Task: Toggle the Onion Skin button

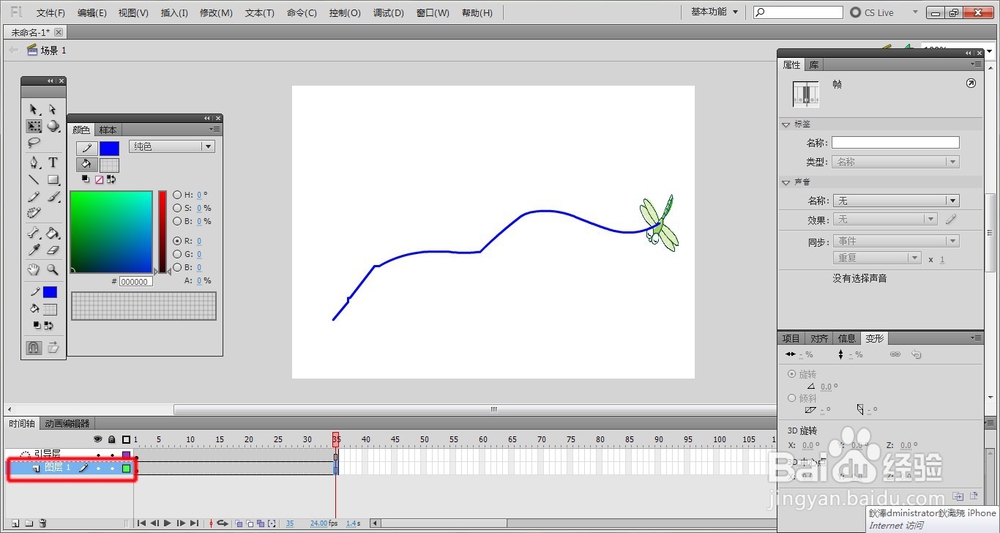Action: (x=239, y=523)
